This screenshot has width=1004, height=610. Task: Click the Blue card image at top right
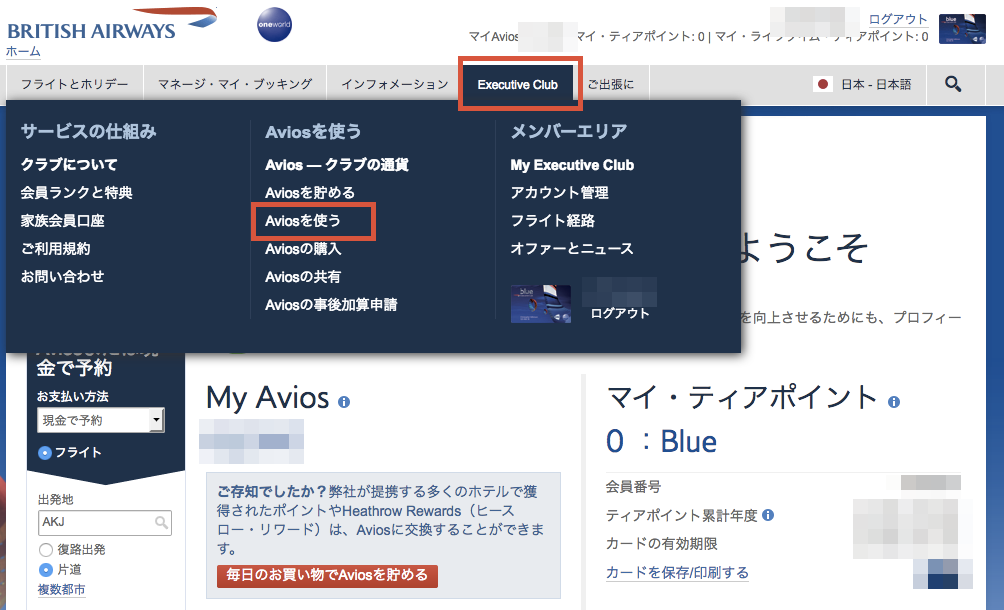(962, 29)
